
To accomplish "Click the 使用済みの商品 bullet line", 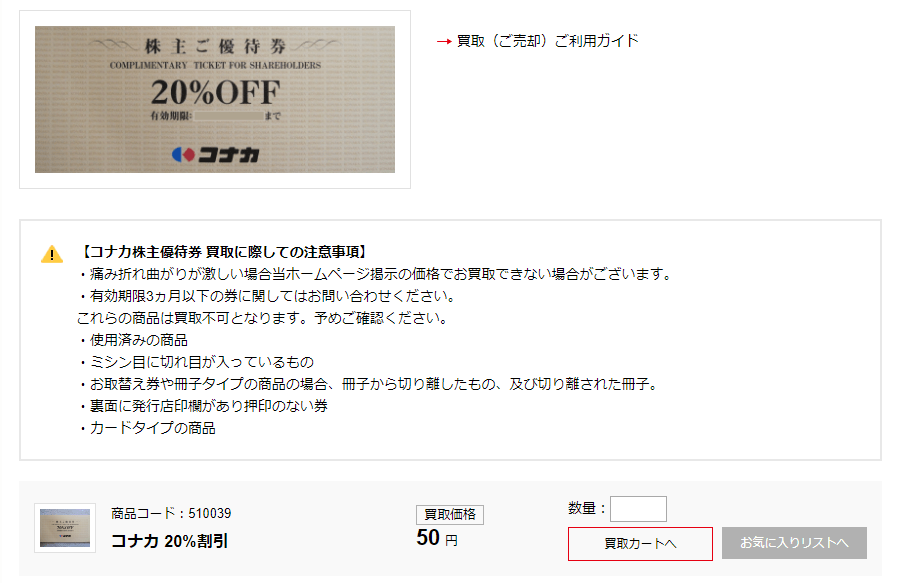I will tap(134, 340).
